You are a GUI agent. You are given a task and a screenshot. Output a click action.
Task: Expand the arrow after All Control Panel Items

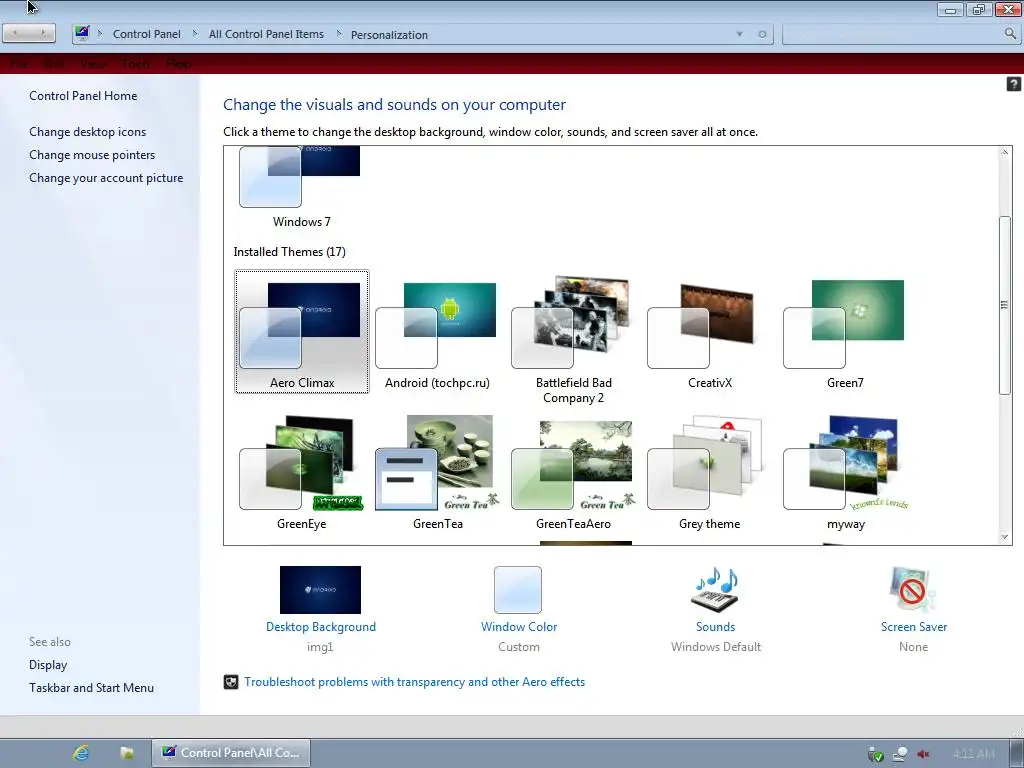tap(338, 33)
